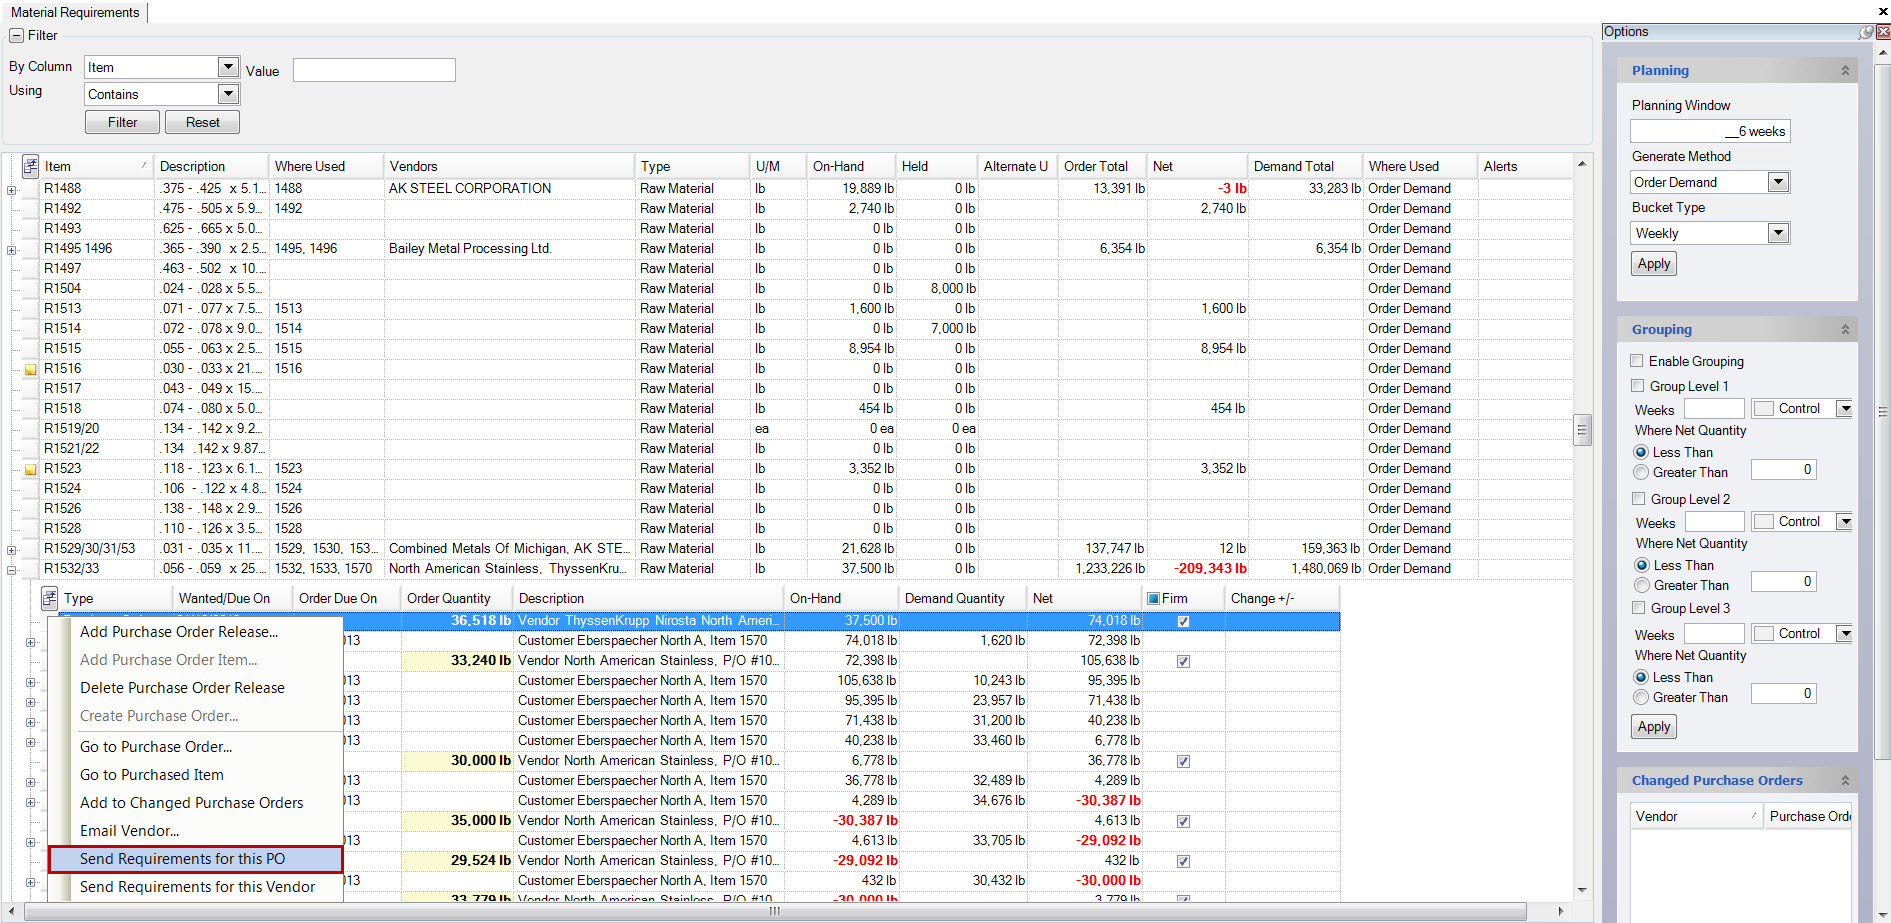
Task: Check the Enable Grouping checkbox
Action: point(1637,361)
